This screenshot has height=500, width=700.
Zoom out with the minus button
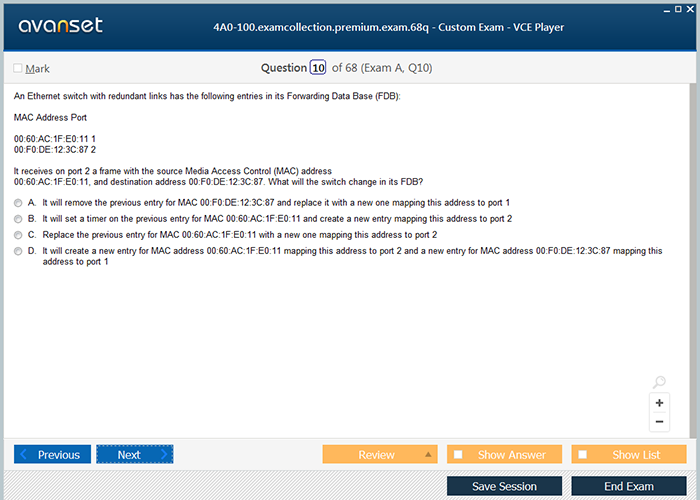[x=659, y=422]
